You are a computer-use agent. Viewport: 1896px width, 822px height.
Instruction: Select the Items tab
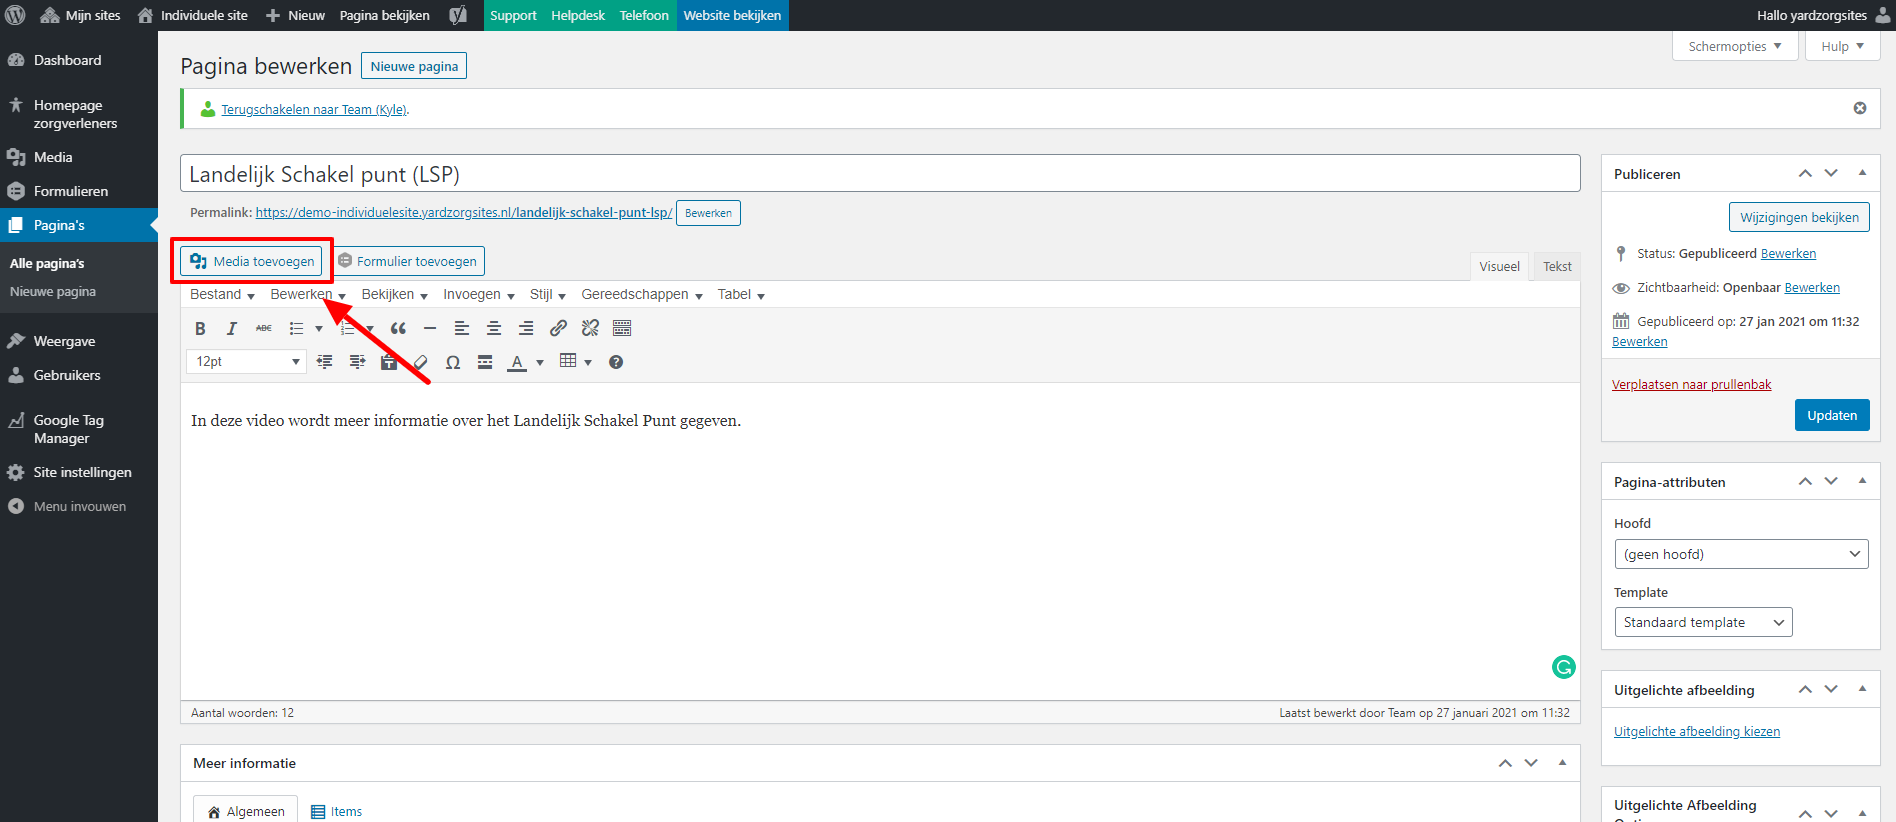point(336,811)
